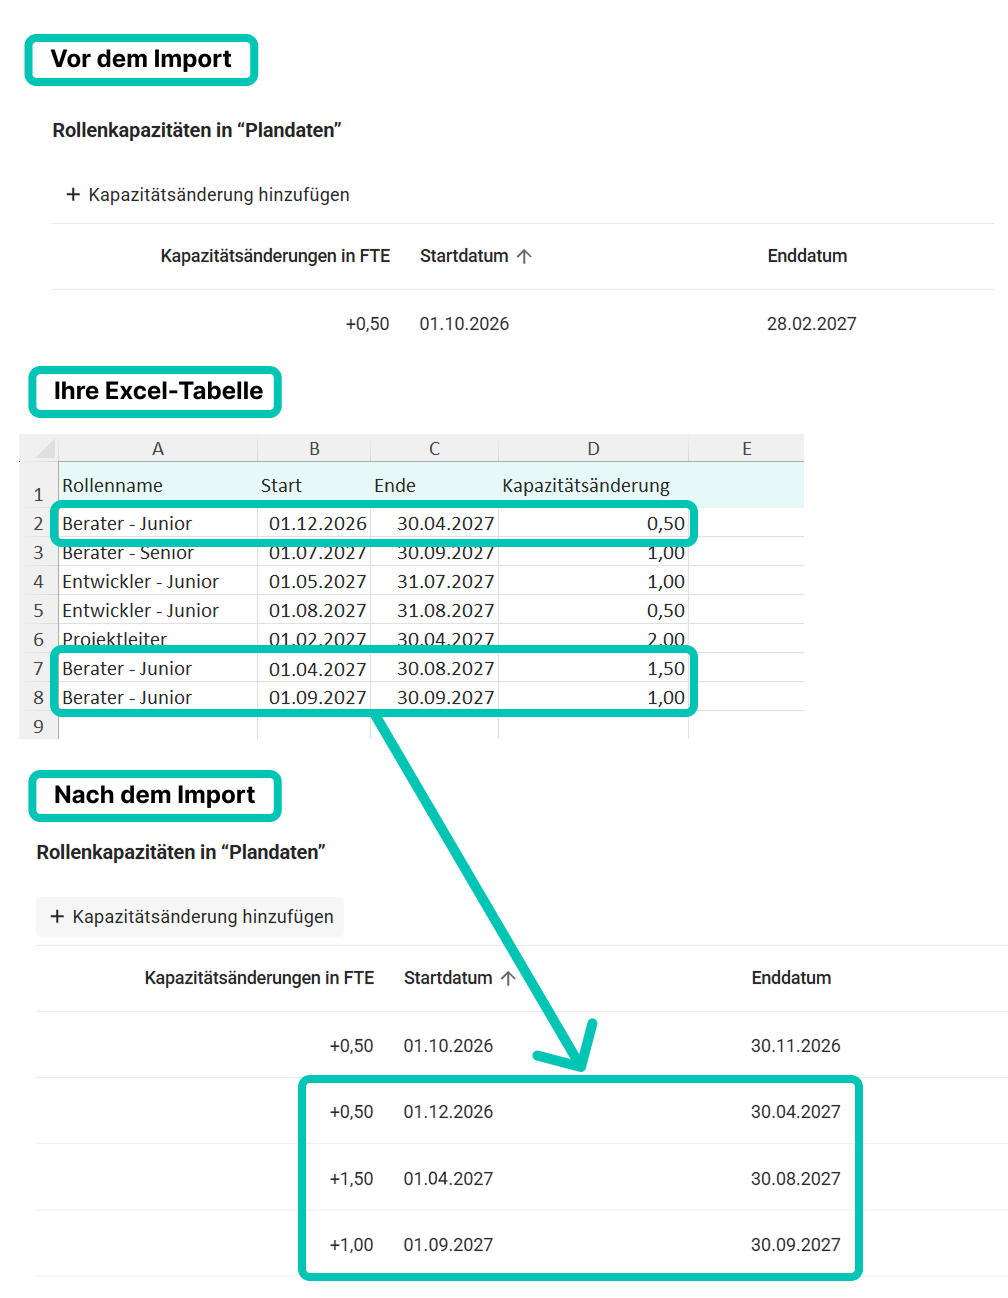
Task: Click Kapazitätsänderung hinzufügen in the Nach dem Import view
Action: pyautogui.click(x=191, y=917)
